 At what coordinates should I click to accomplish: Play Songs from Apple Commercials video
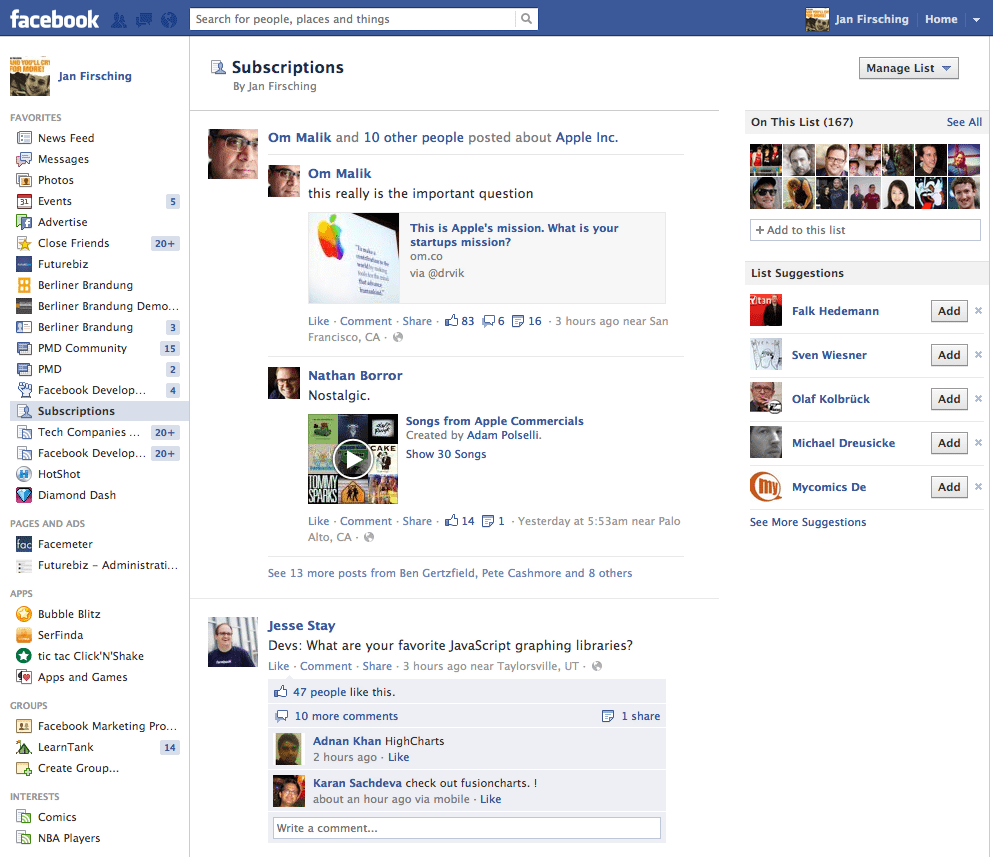(353, 459)
